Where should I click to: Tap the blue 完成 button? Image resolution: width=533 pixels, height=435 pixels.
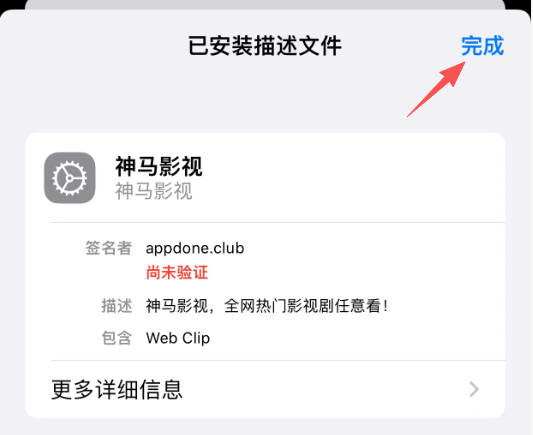[482, 46]
